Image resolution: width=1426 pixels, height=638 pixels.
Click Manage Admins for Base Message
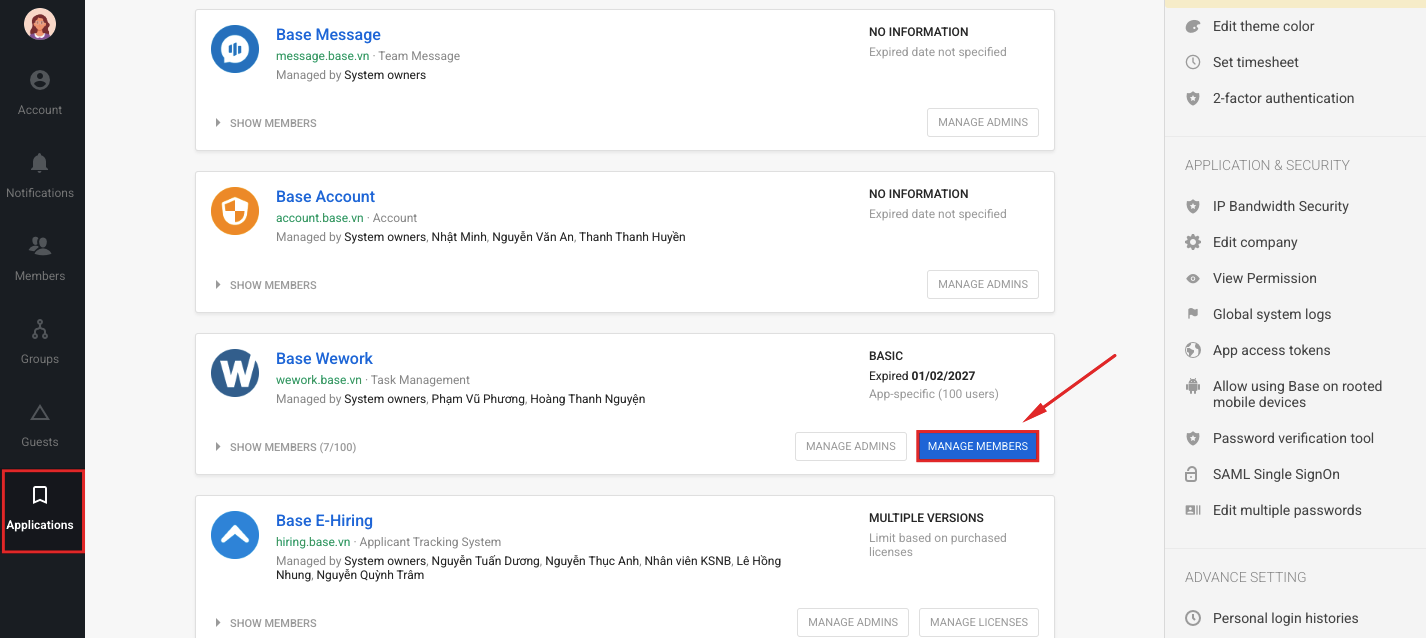pos(983,122)
